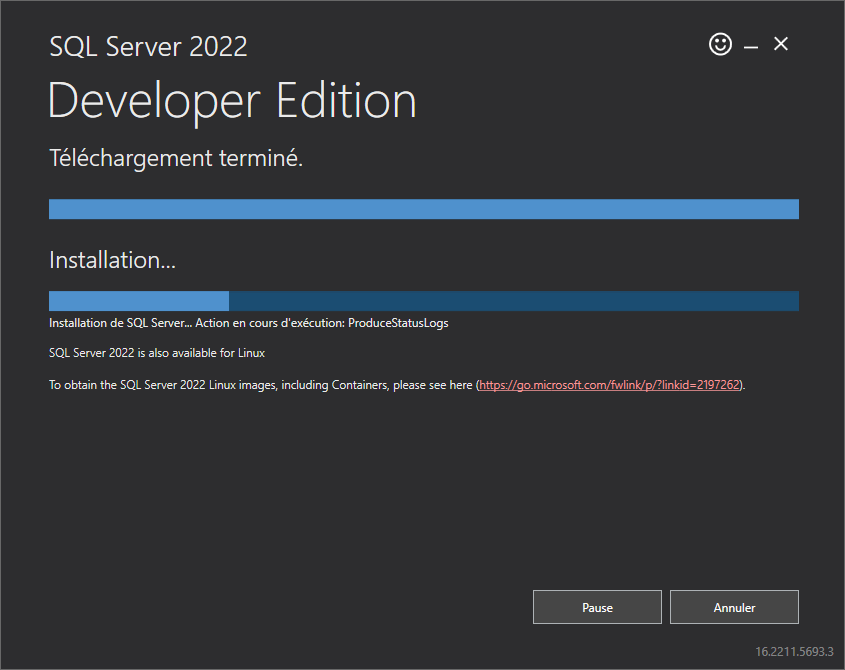845x670 pixels.
Task: Click the unfilled part of the Installation progress bar
Action: (514, 301)
